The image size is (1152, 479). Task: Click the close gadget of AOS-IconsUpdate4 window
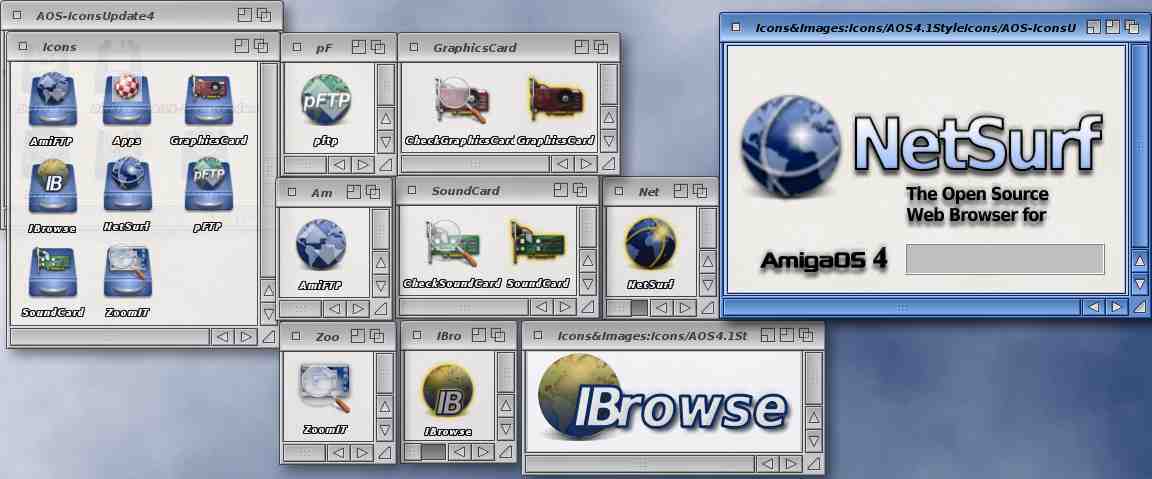tap(17, 15)
